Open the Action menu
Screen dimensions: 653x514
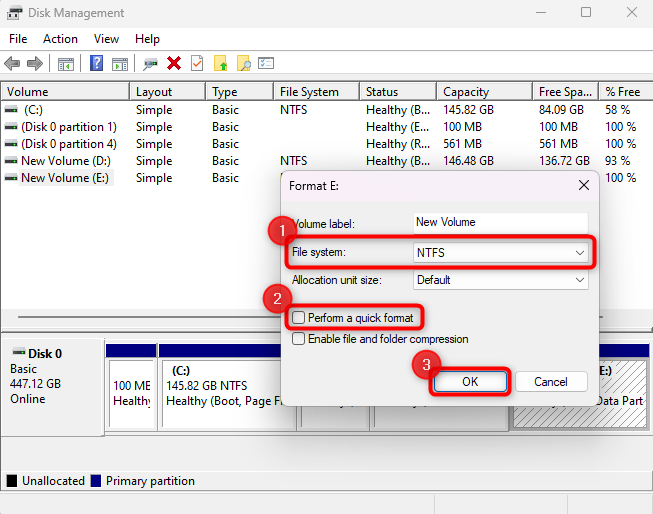tap(60, 39)
